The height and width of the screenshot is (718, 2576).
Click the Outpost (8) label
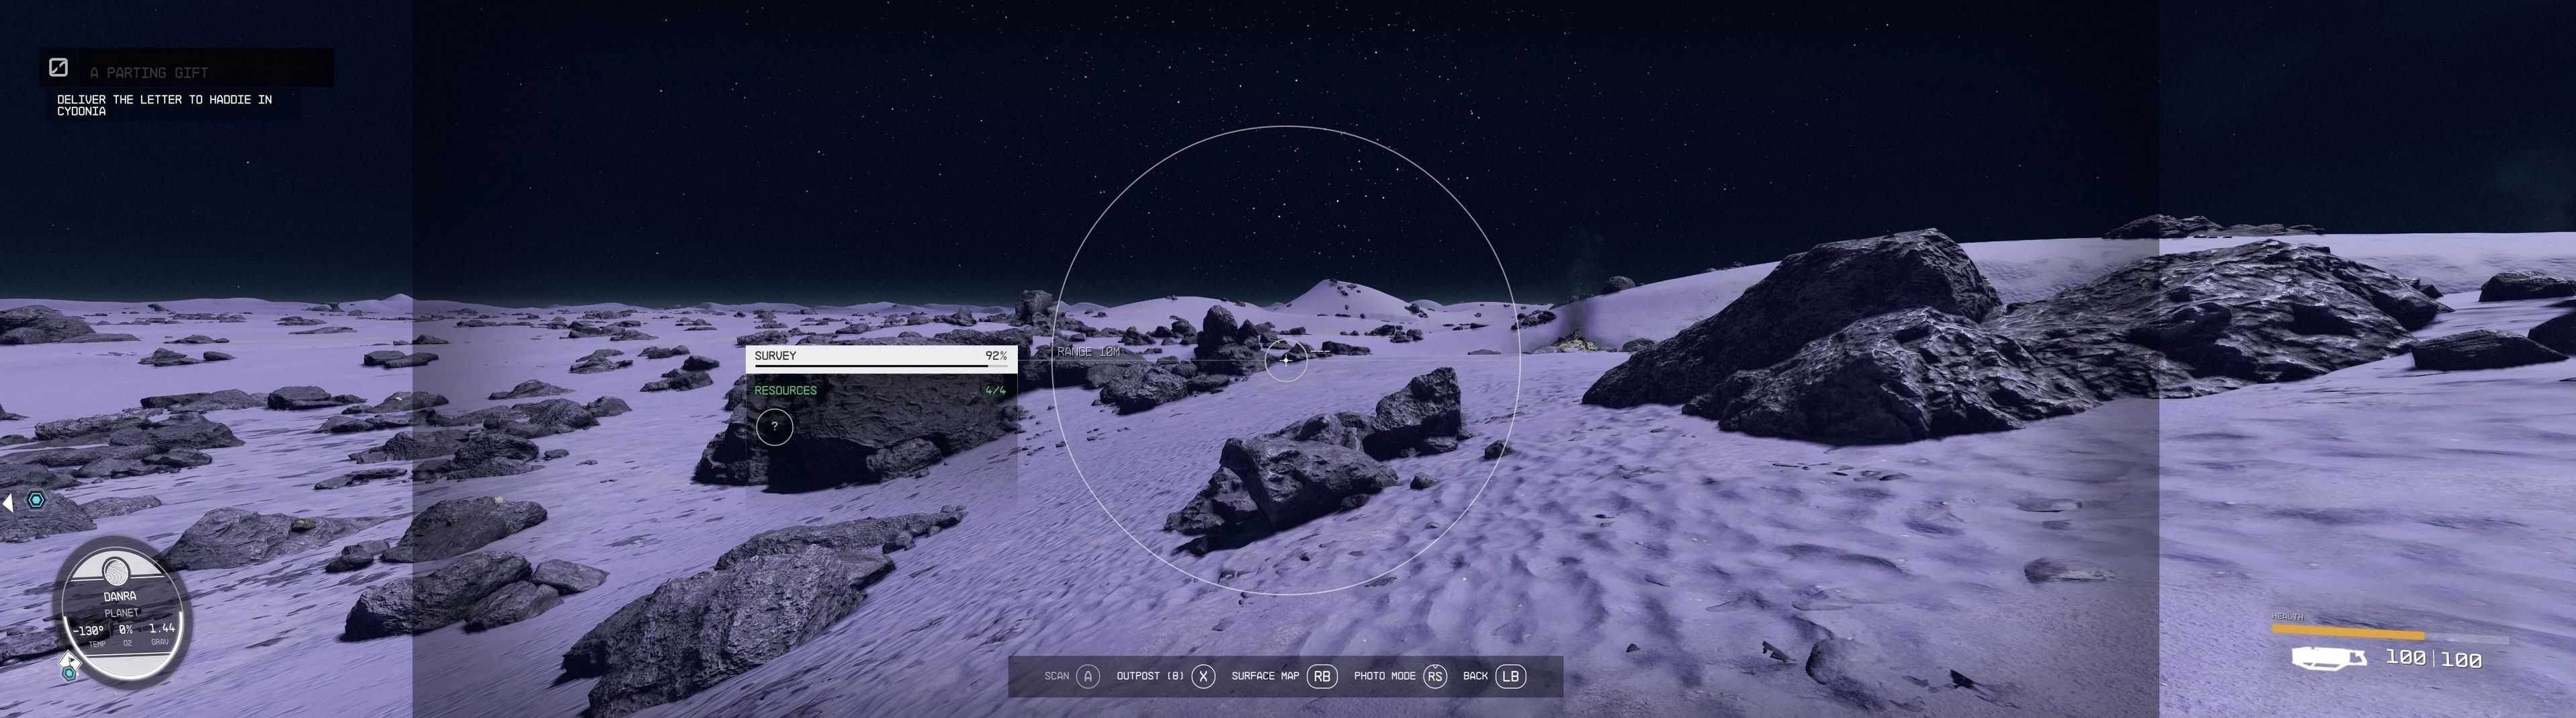[1149, 676]
